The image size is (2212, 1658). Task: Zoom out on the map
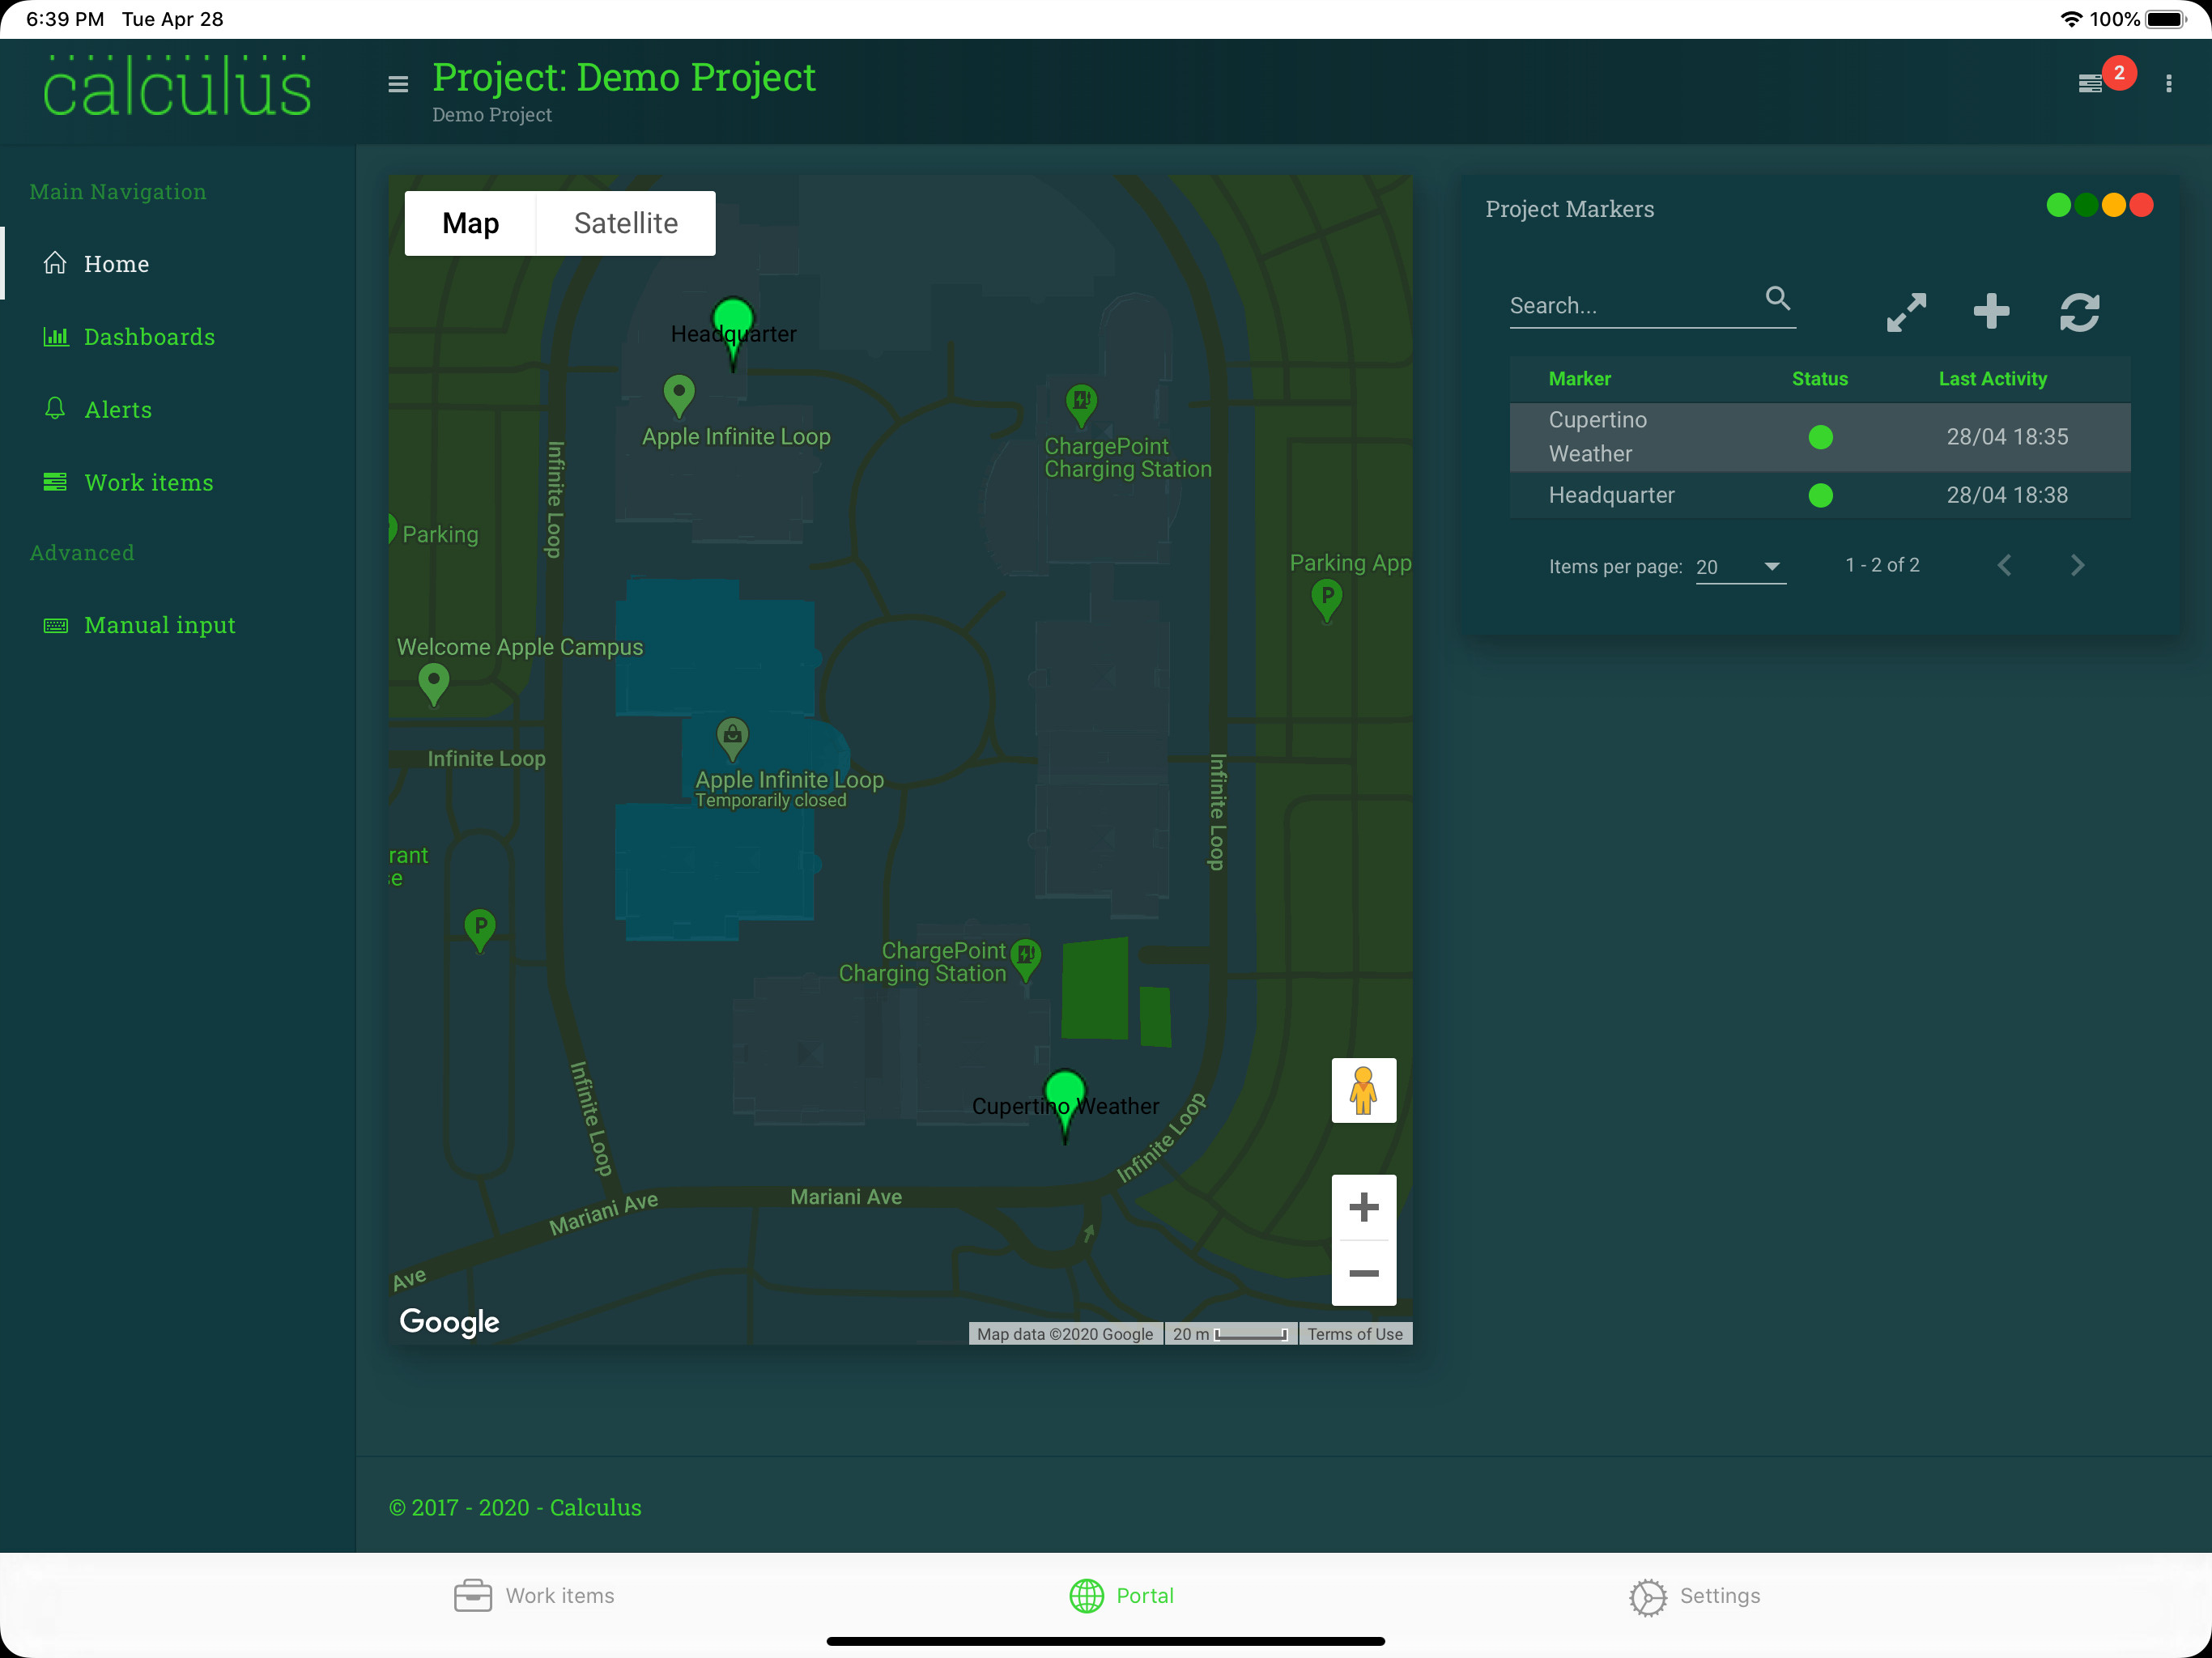click(1363, 1273)
